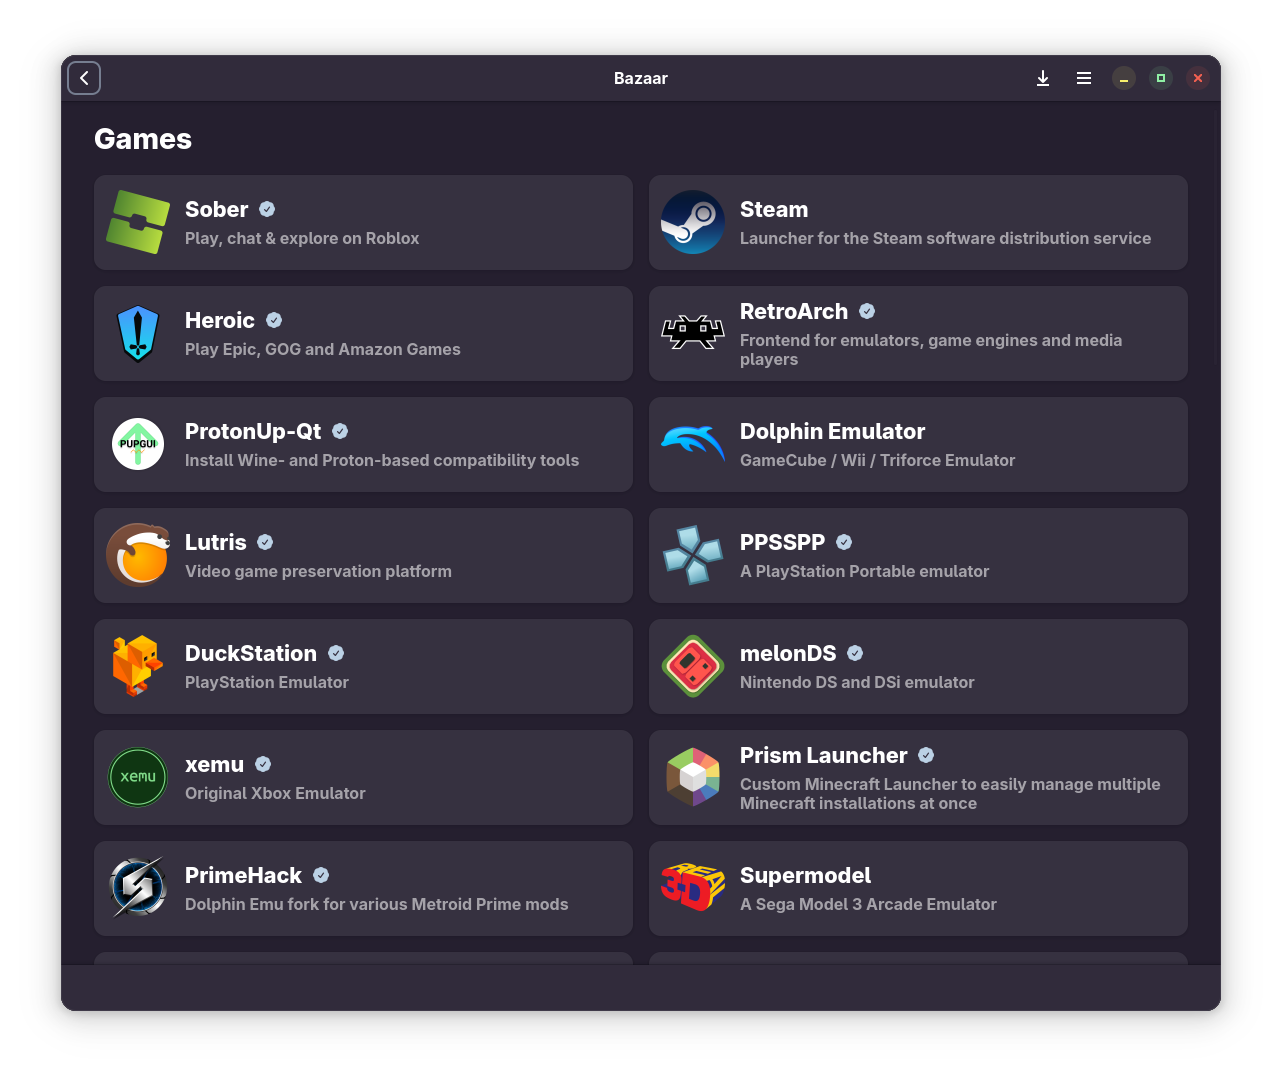Click the Bazaar window title
The image size is (1282, 1078).
(641, 78)
